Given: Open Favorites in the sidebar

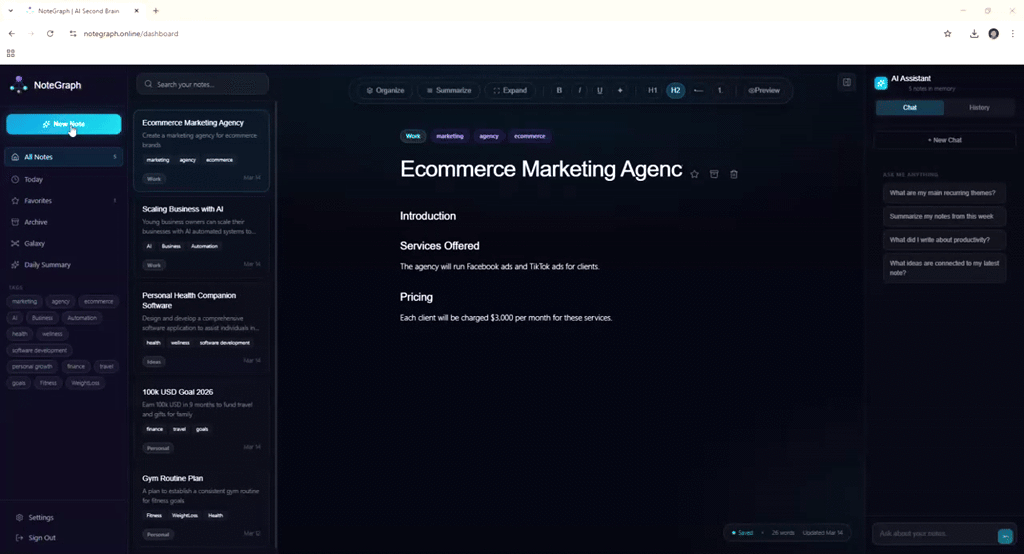Looking at the screenshot, I should pos(38,201).
